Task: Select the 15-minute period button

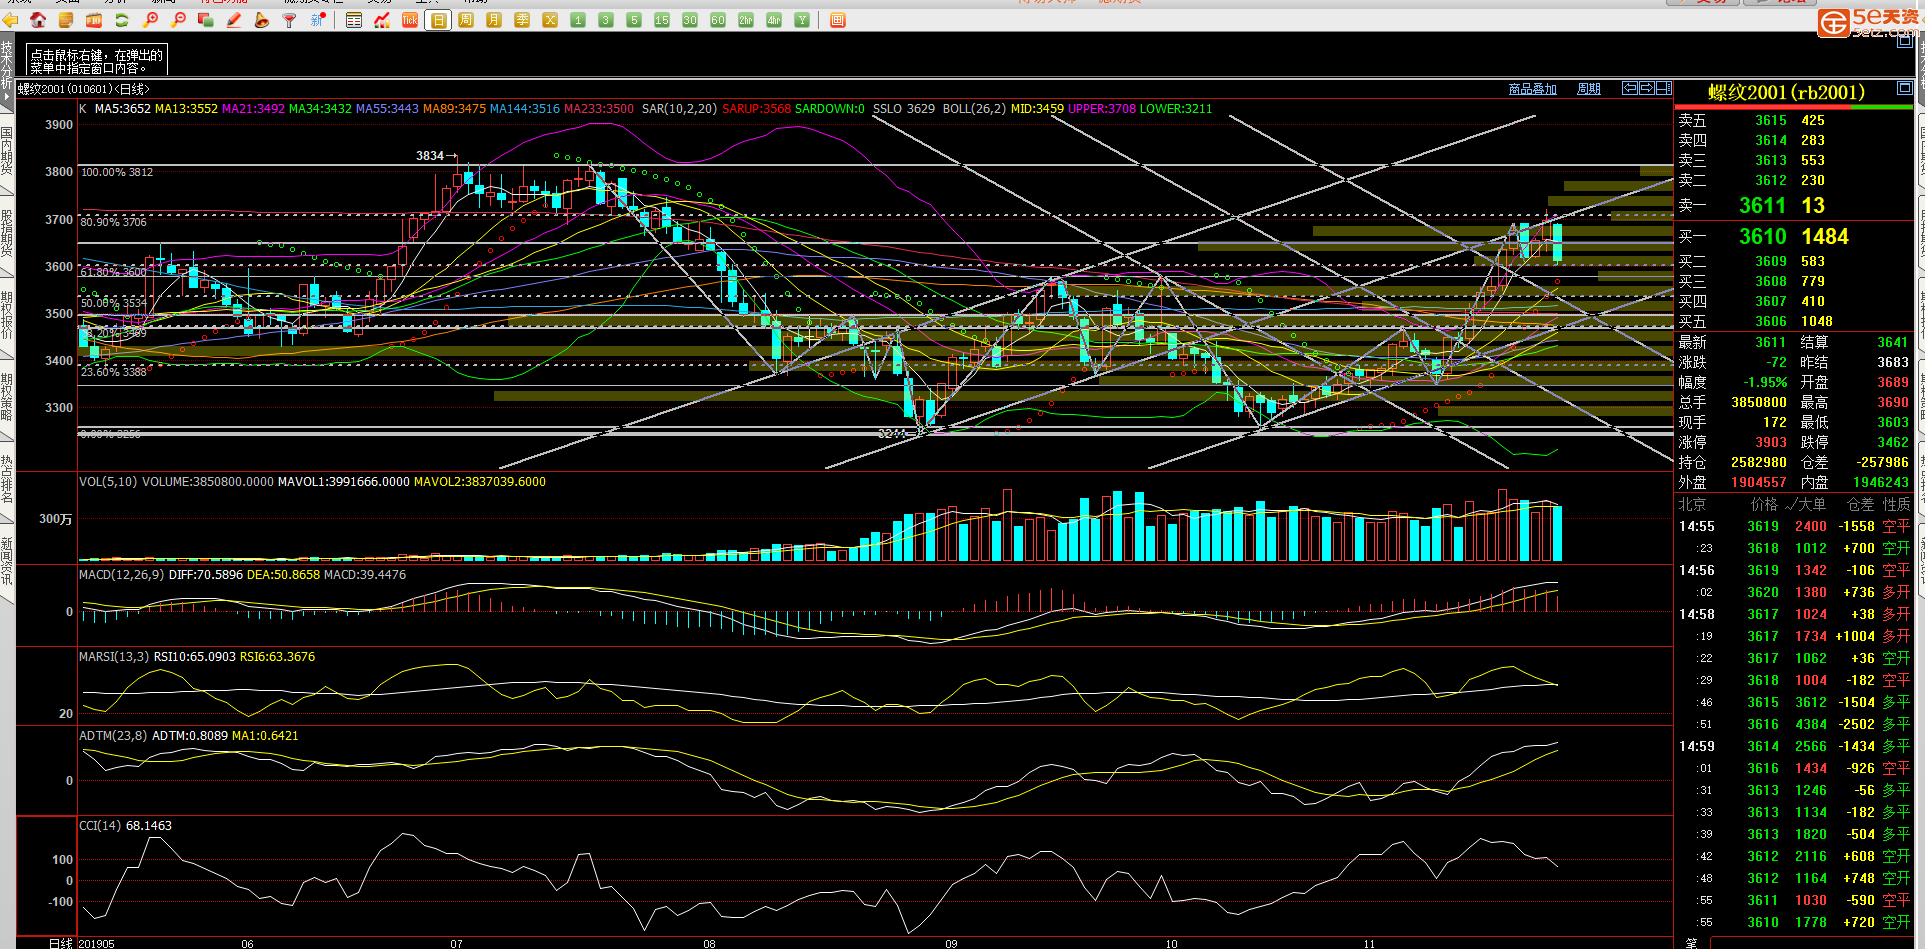Action: [662, 20]
